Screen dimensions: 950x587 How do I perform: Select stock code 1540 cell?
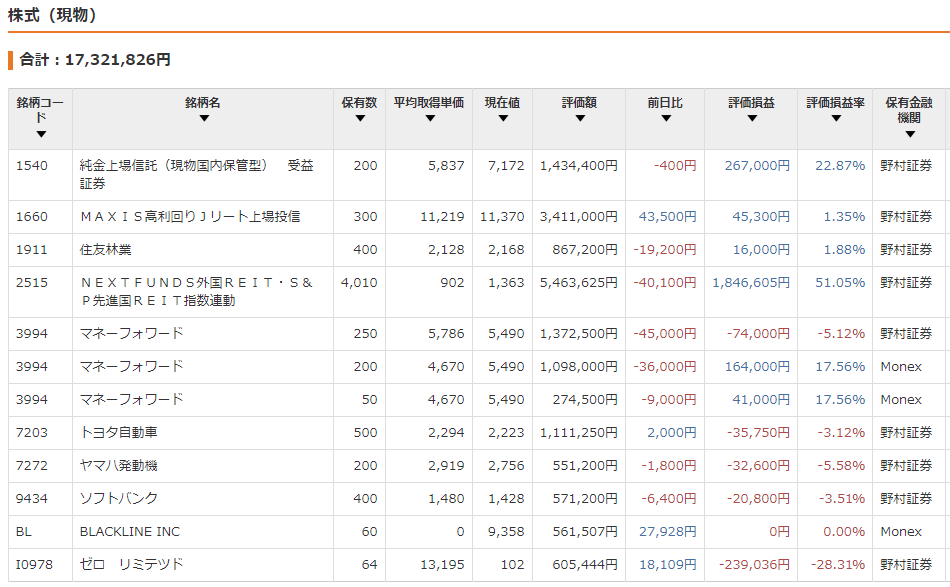32,165
